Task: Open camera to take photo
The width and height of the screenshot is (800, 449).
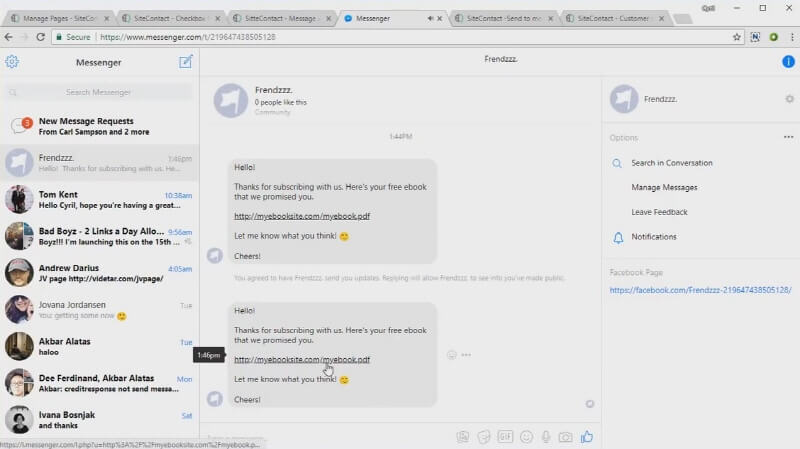Action: point(565,437)
